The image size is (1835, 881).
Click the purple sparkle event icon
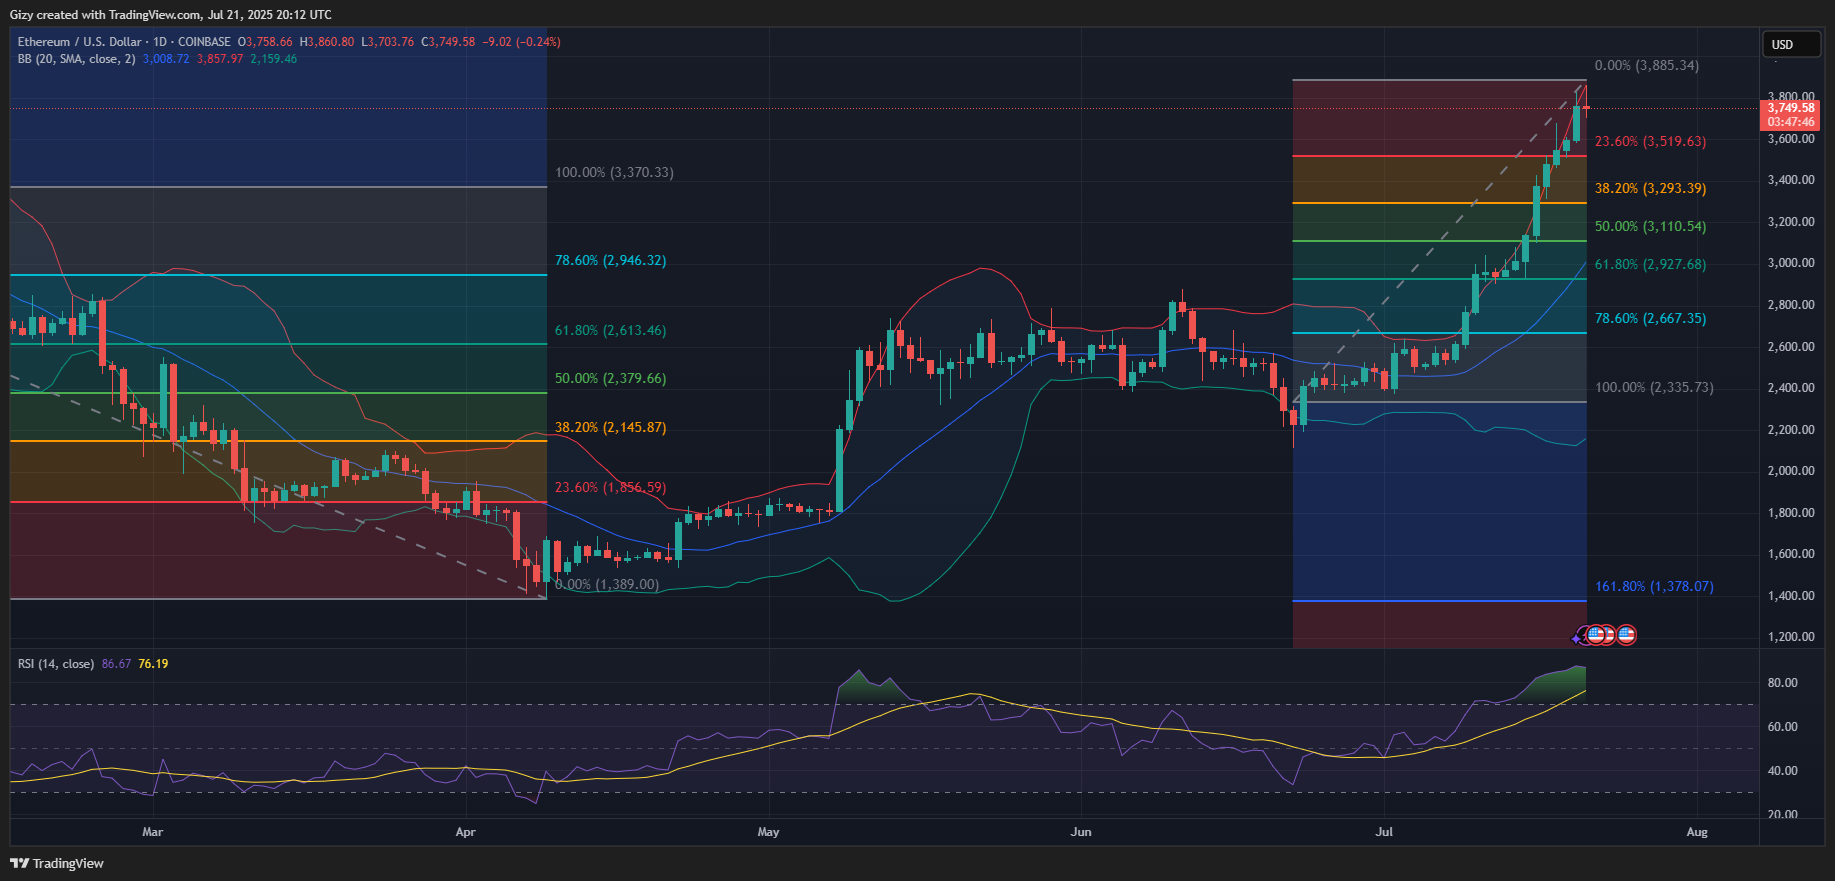point(1578,637)
